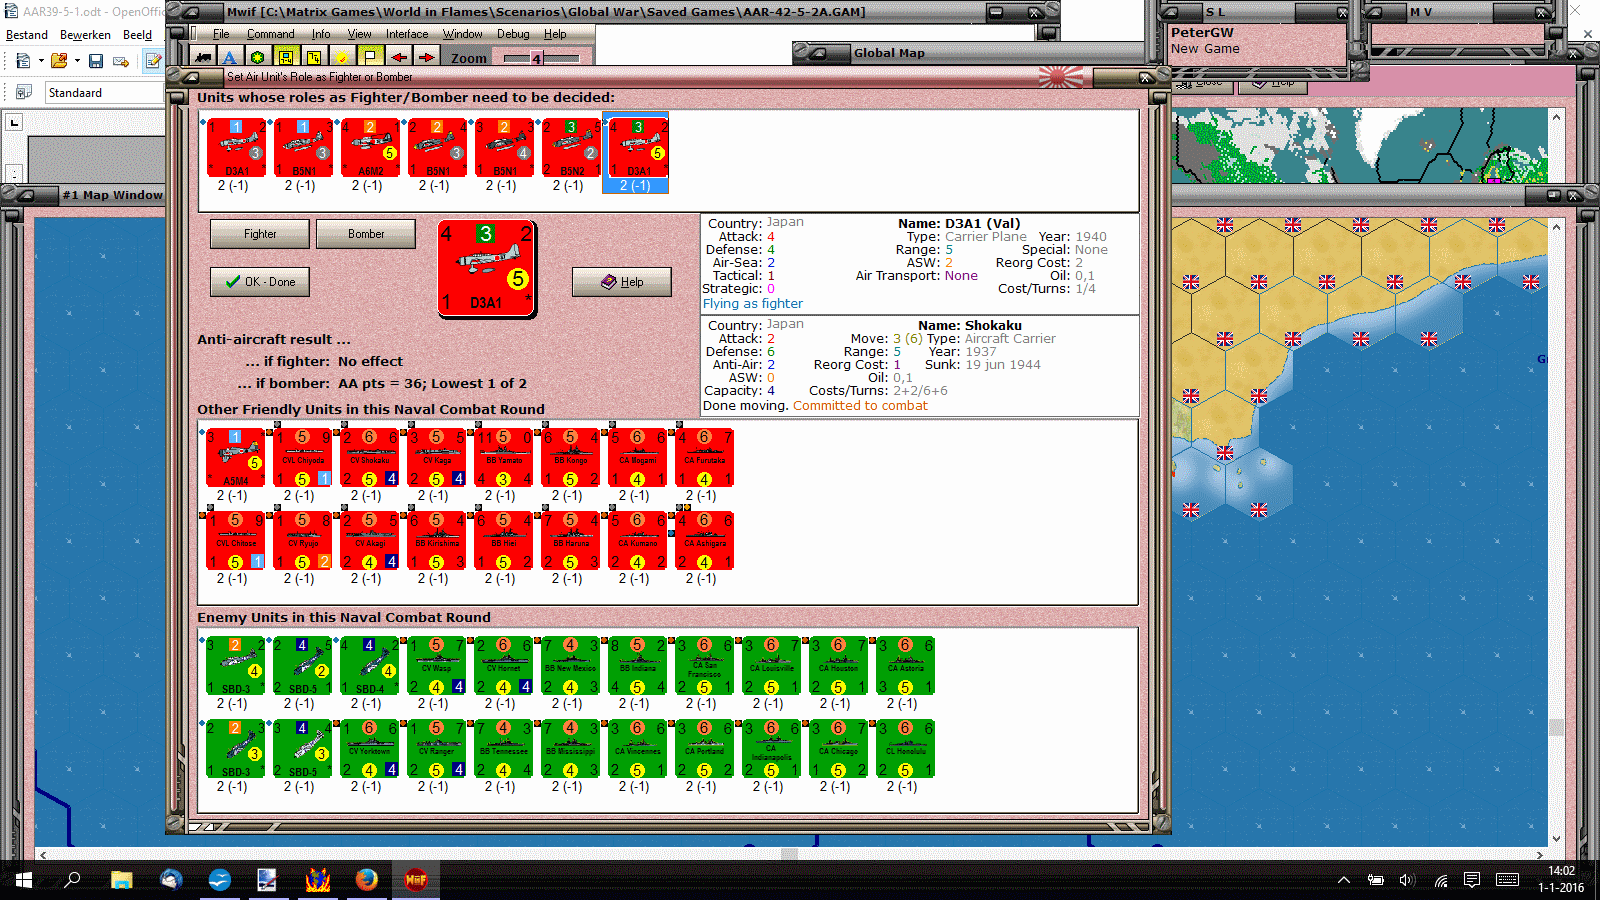1600x900 pixels.
Task: Open the Command menu
Action: pyautogui.click(x=271, y=34)
